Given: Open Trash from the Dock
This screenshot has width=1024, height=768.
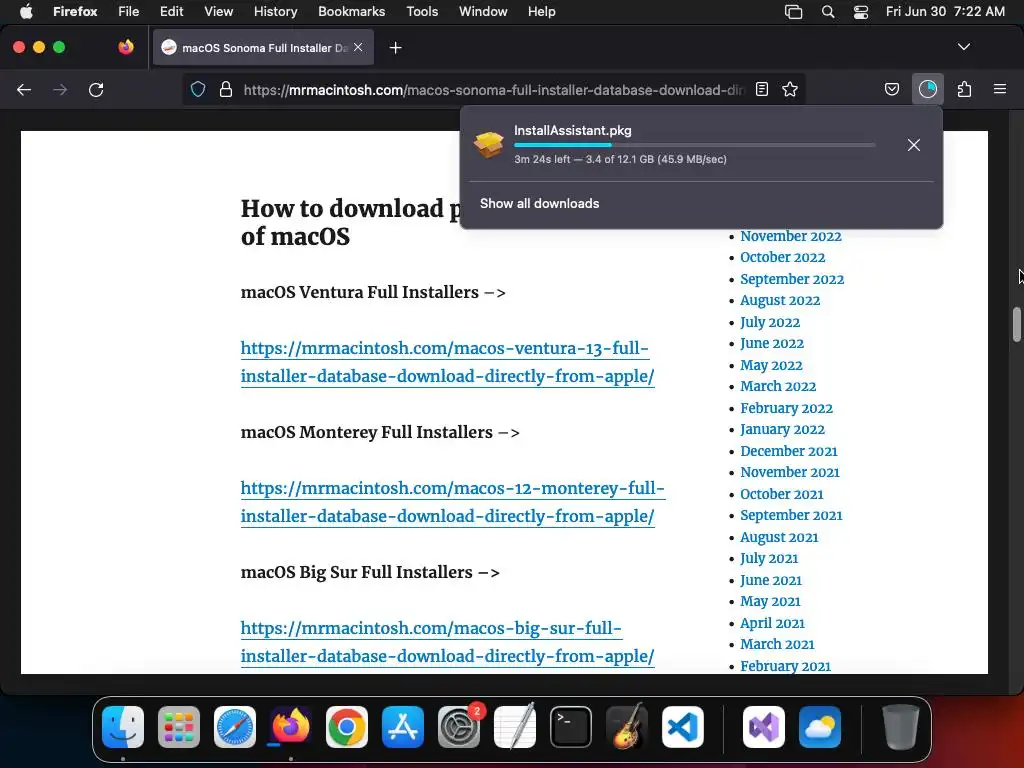Looking at the screenshot, I should [901, 727].
